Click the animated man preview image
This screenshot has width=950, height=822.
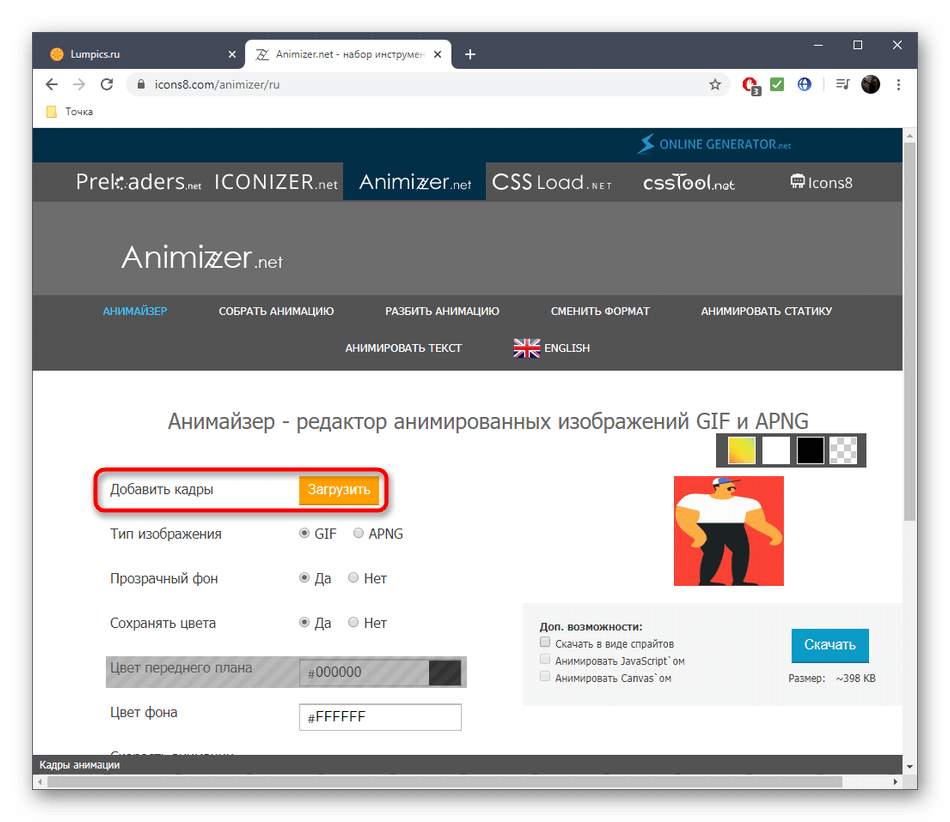point(729,531)
